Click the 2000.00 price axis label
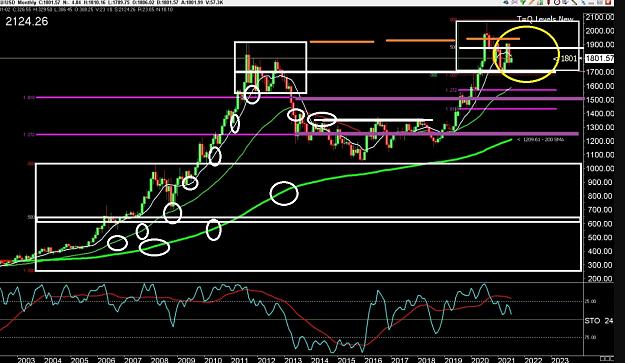Screen dimensions: 625x363 point(599,31)
